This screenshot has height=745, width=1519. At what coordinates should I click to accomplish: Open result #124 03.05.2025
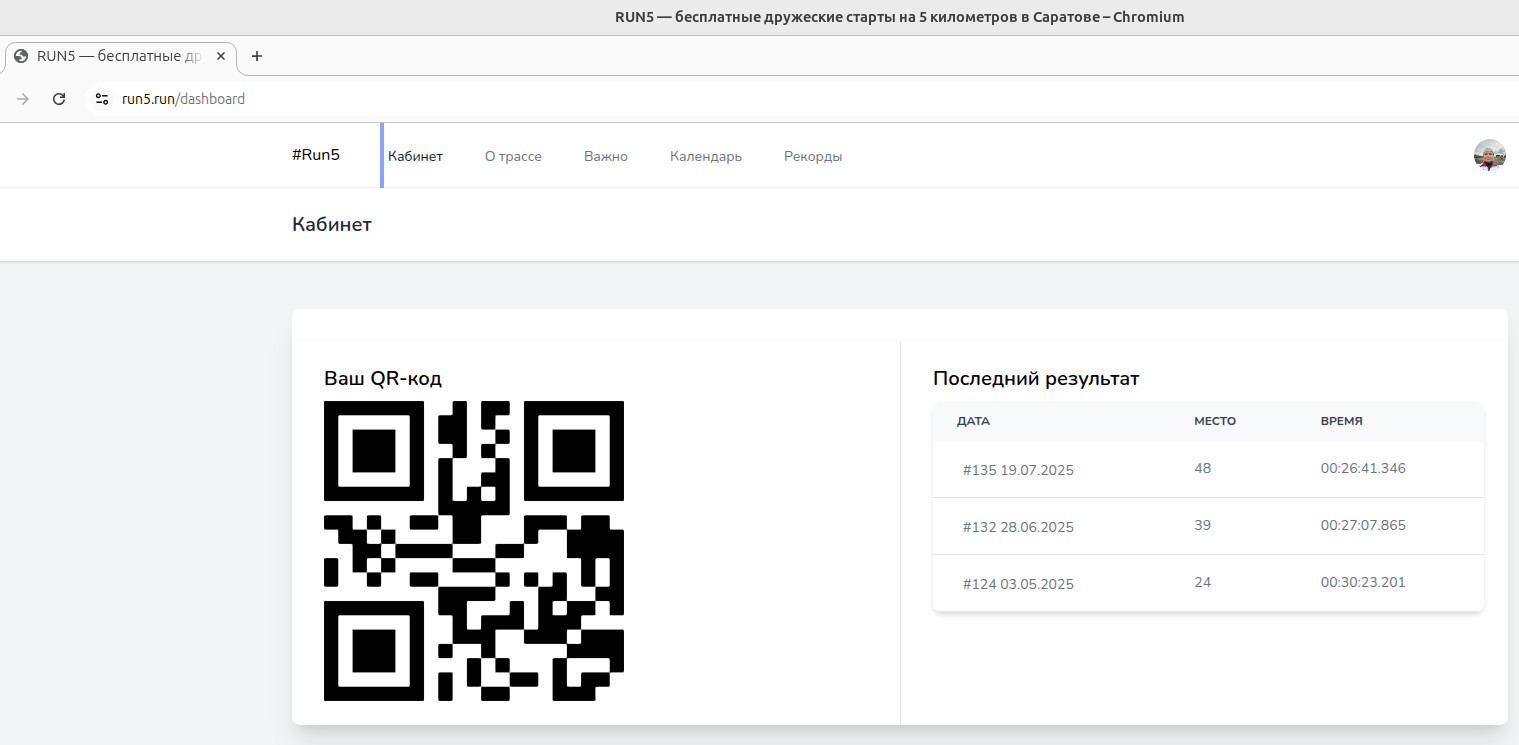click(x=1018, y=584)
